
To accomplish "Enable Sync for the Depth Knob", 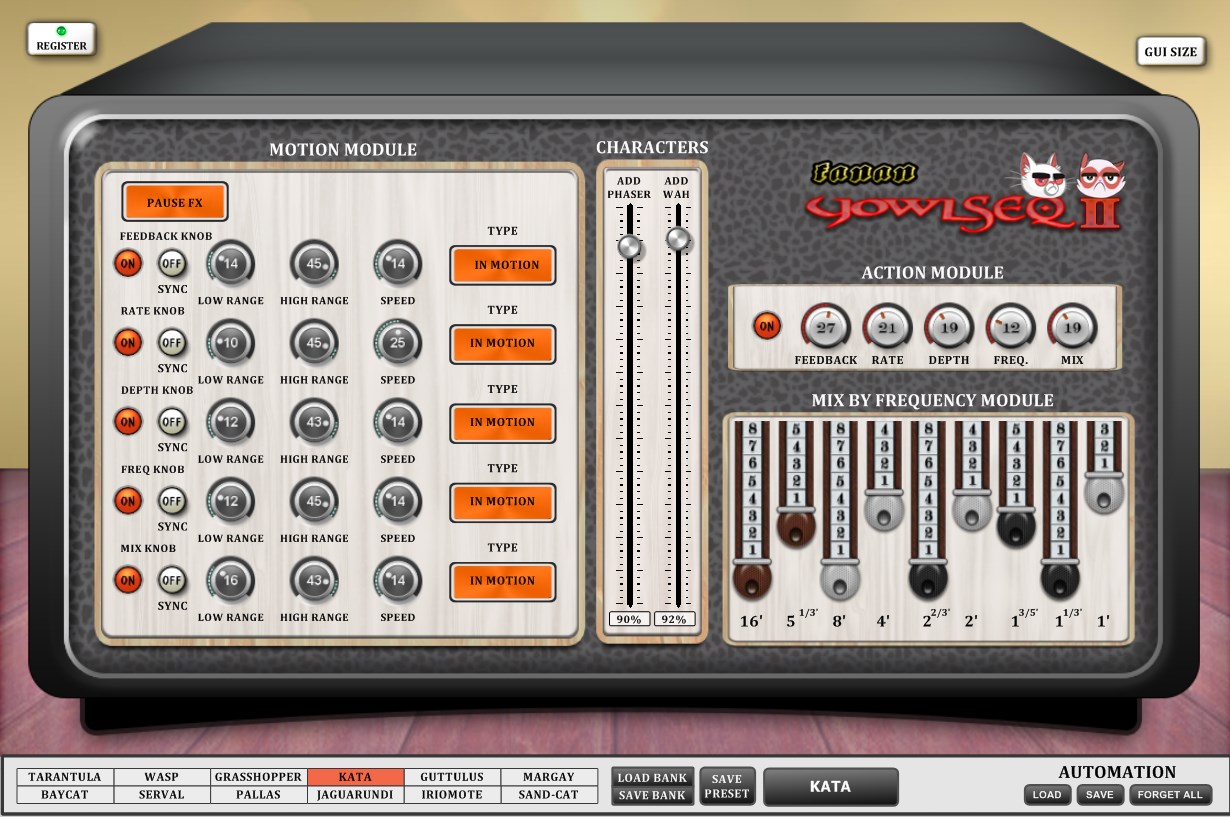I will pyautogui.click(x=172, y=422).
